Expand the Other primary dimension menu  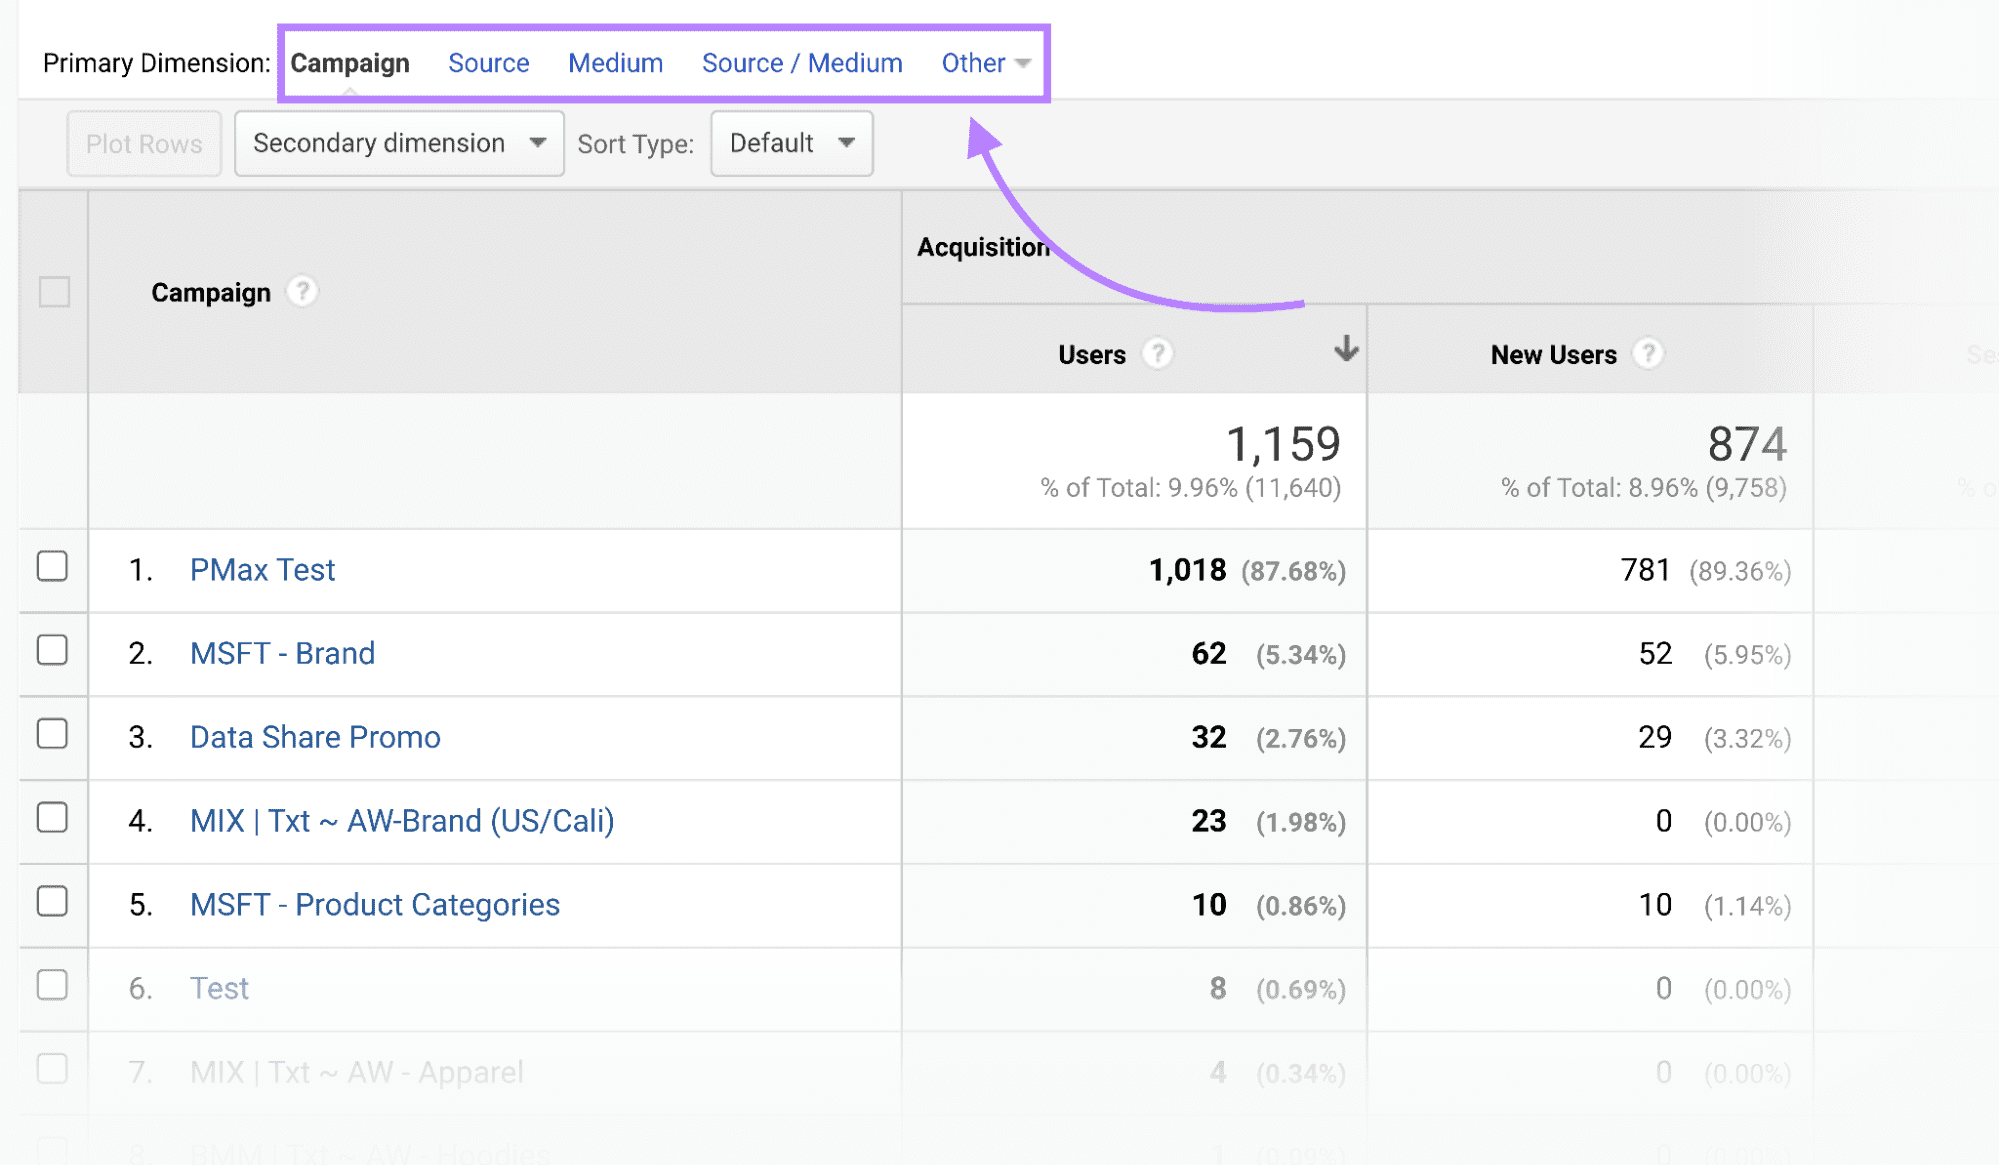click(986, 63)
